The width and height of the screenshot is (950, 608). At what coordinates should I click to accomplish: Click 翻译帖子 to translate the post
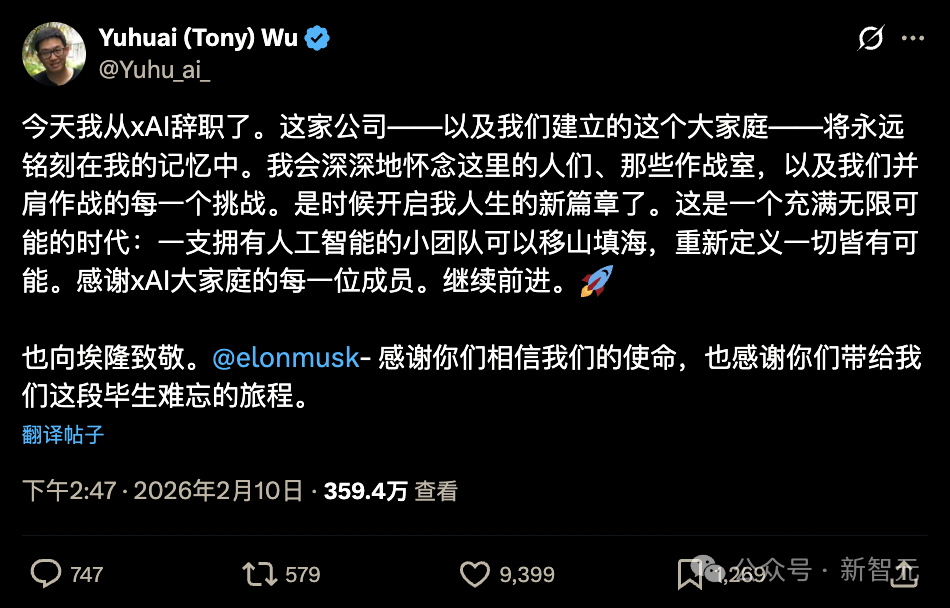click(x=63, y=434)
